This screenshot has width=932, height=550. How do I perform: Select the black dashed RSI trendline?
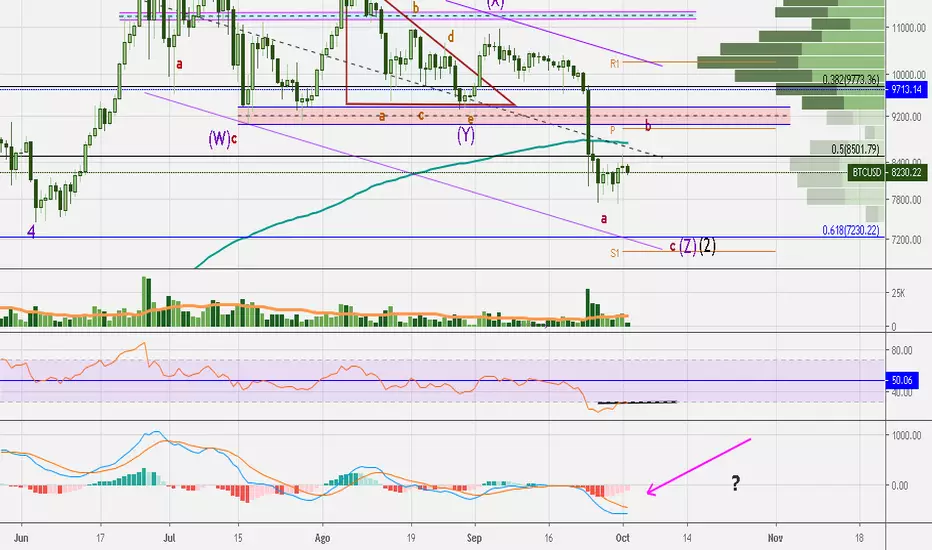637,403
